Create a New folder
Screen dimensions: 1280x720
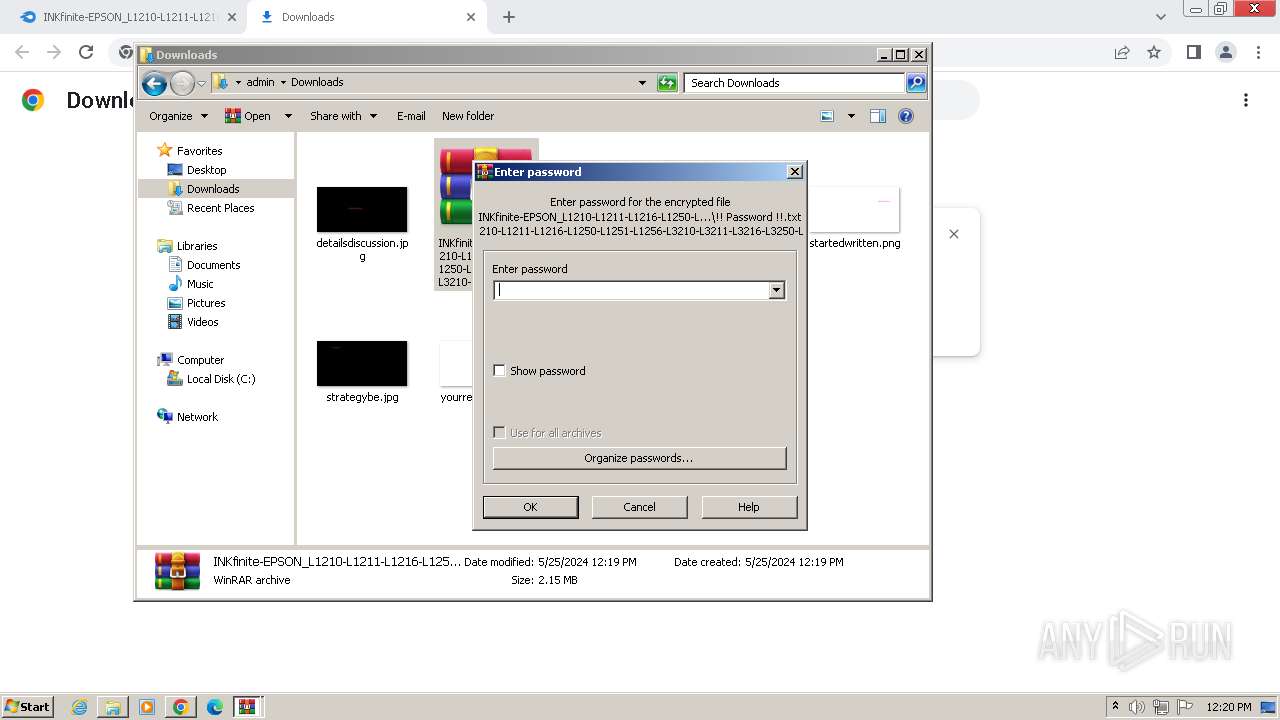tap(468, 116)
